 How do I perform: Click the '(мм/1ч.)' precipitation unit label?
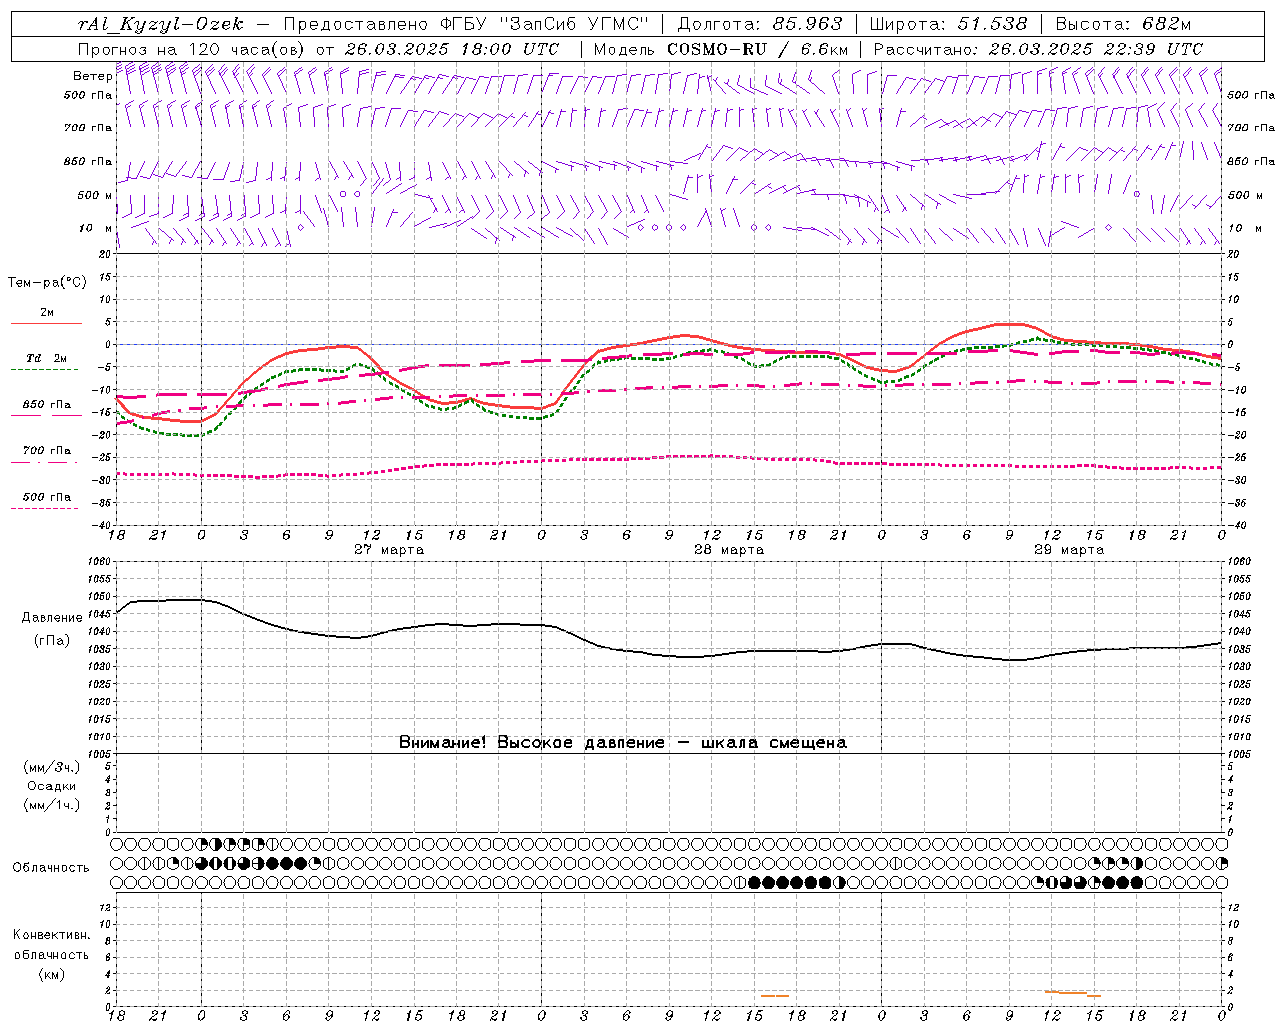[x=51, y=805]
